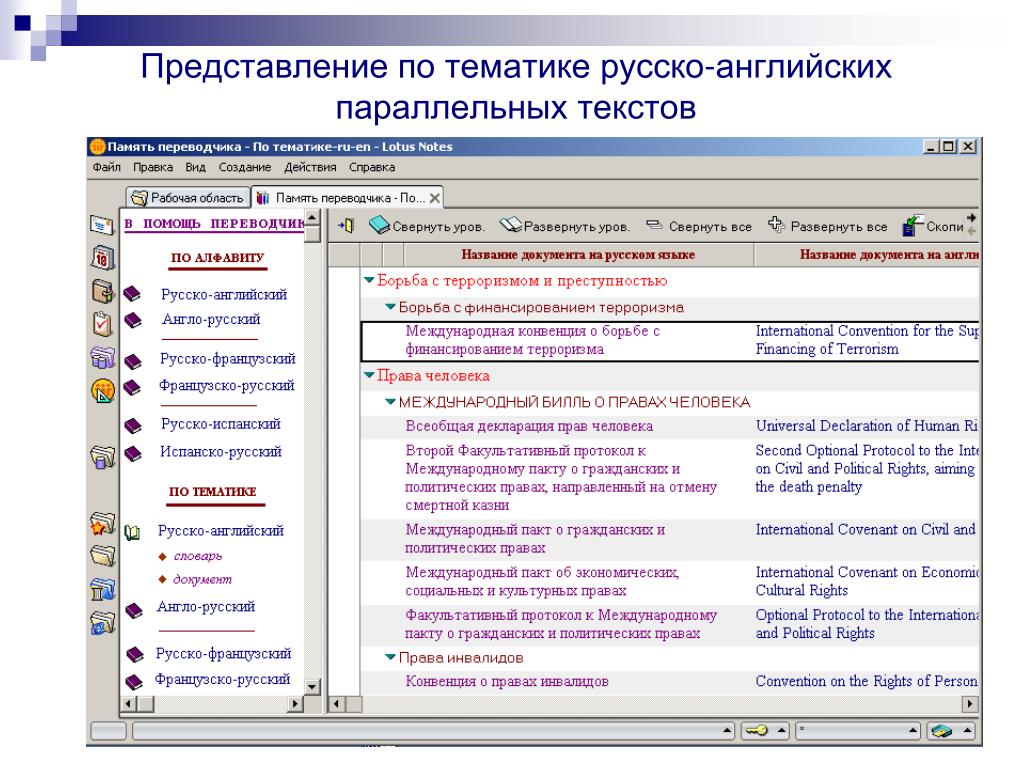Click the view horizontal scrollbar left arrow

pyautogui.click(x=336, y=704)
